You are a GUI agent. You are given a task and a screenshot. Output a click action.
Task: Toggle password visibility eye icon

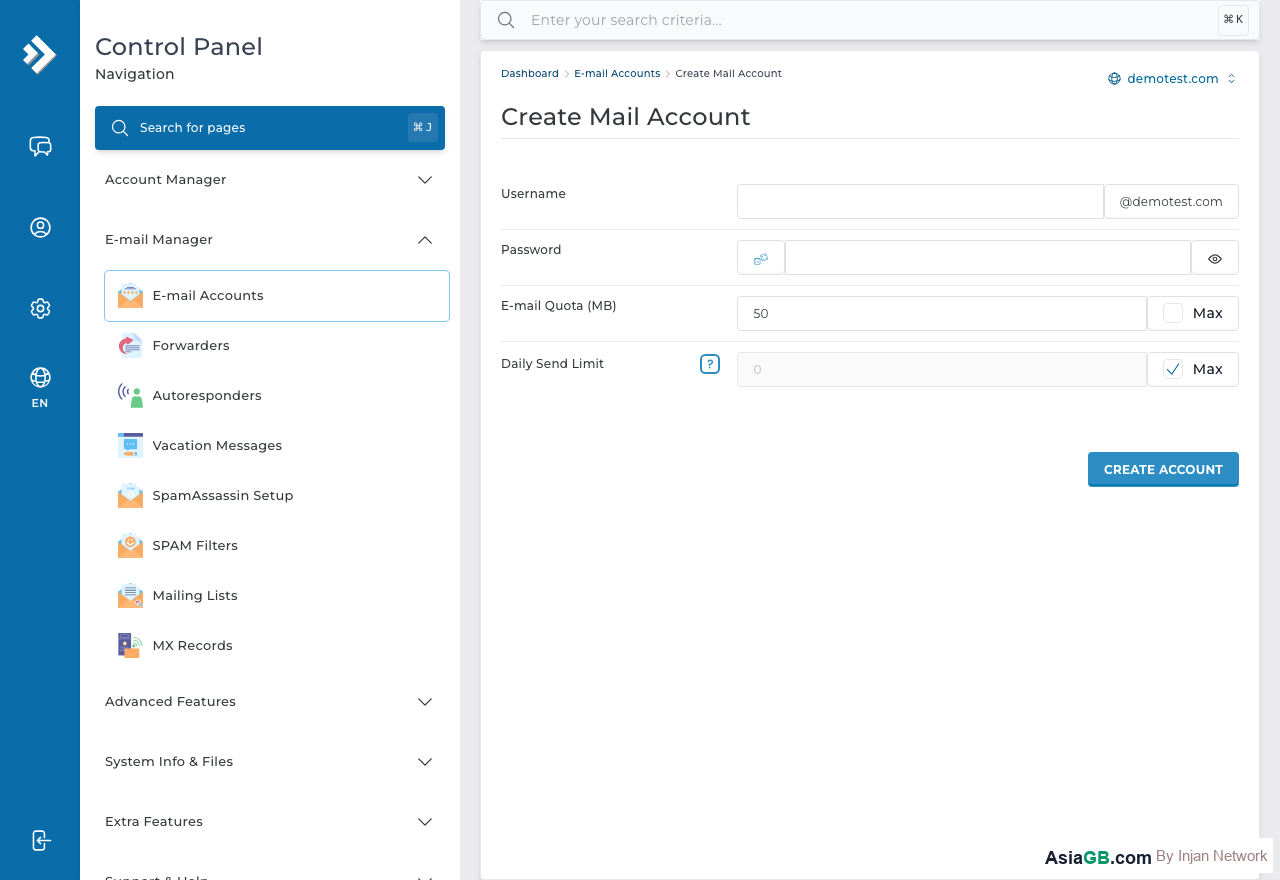(x=1215, y=258)
